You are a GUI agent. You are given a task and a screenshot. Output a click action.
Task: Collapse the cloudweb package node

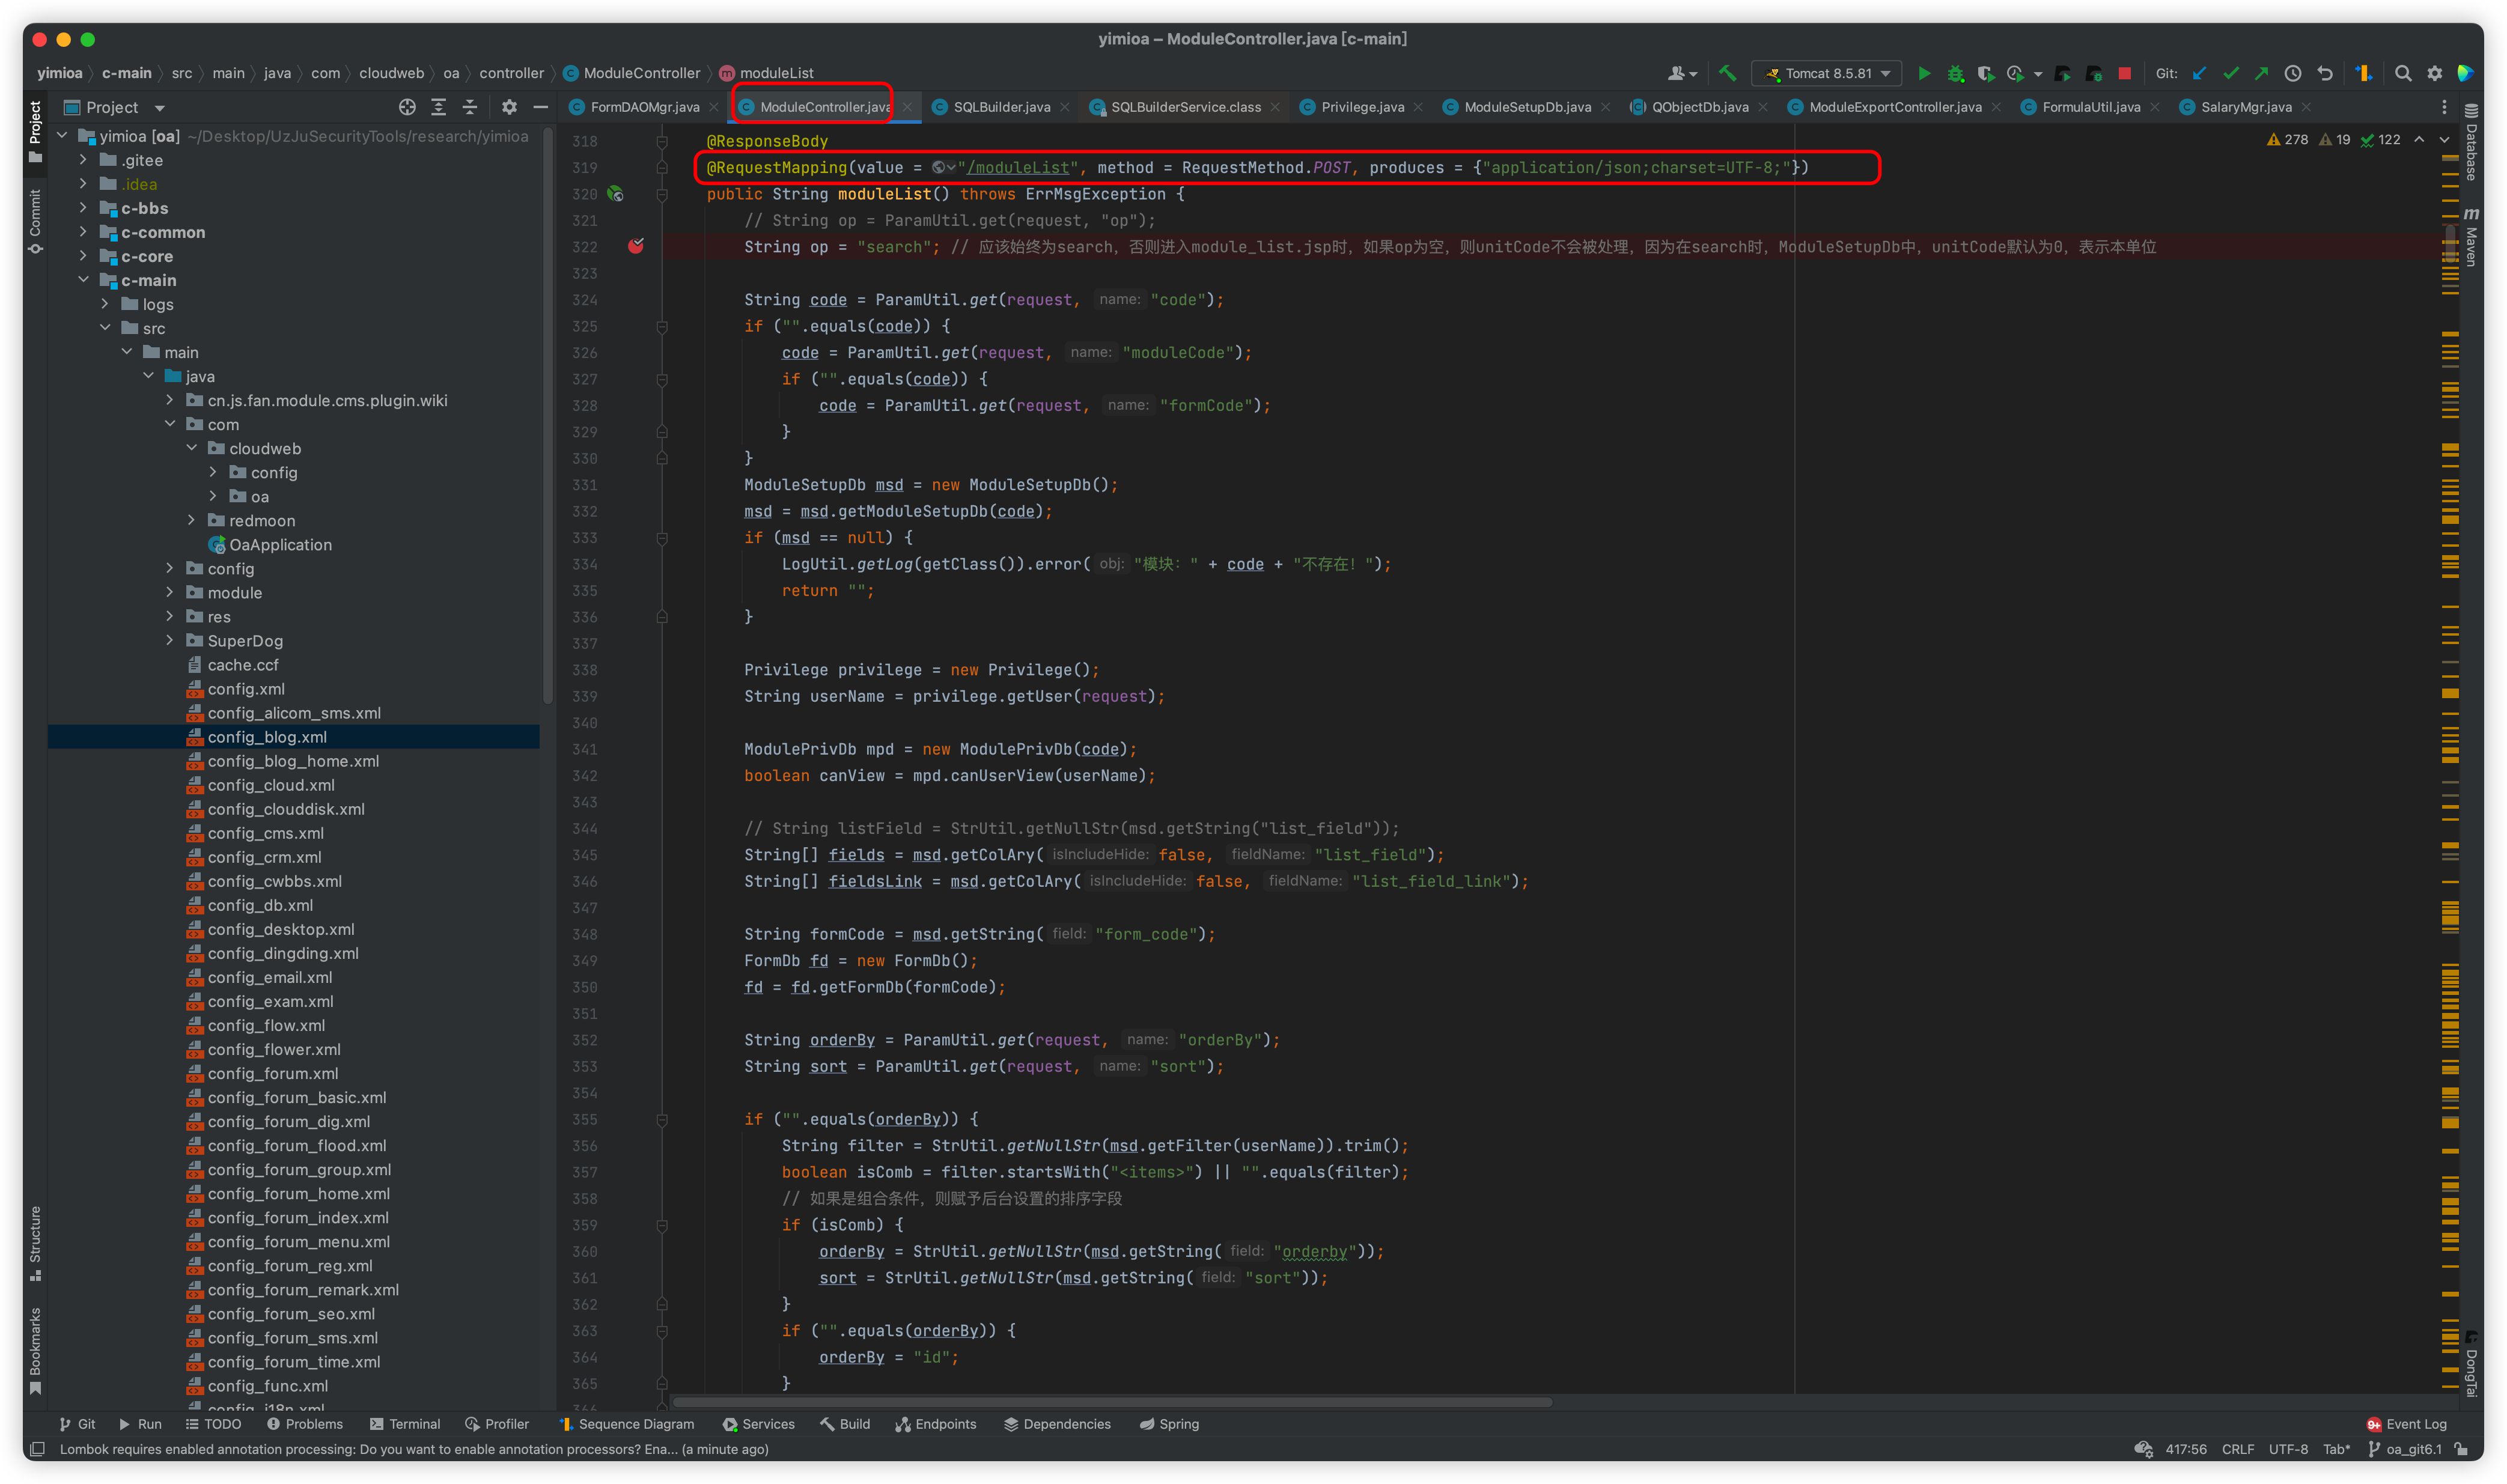point(192,448)
